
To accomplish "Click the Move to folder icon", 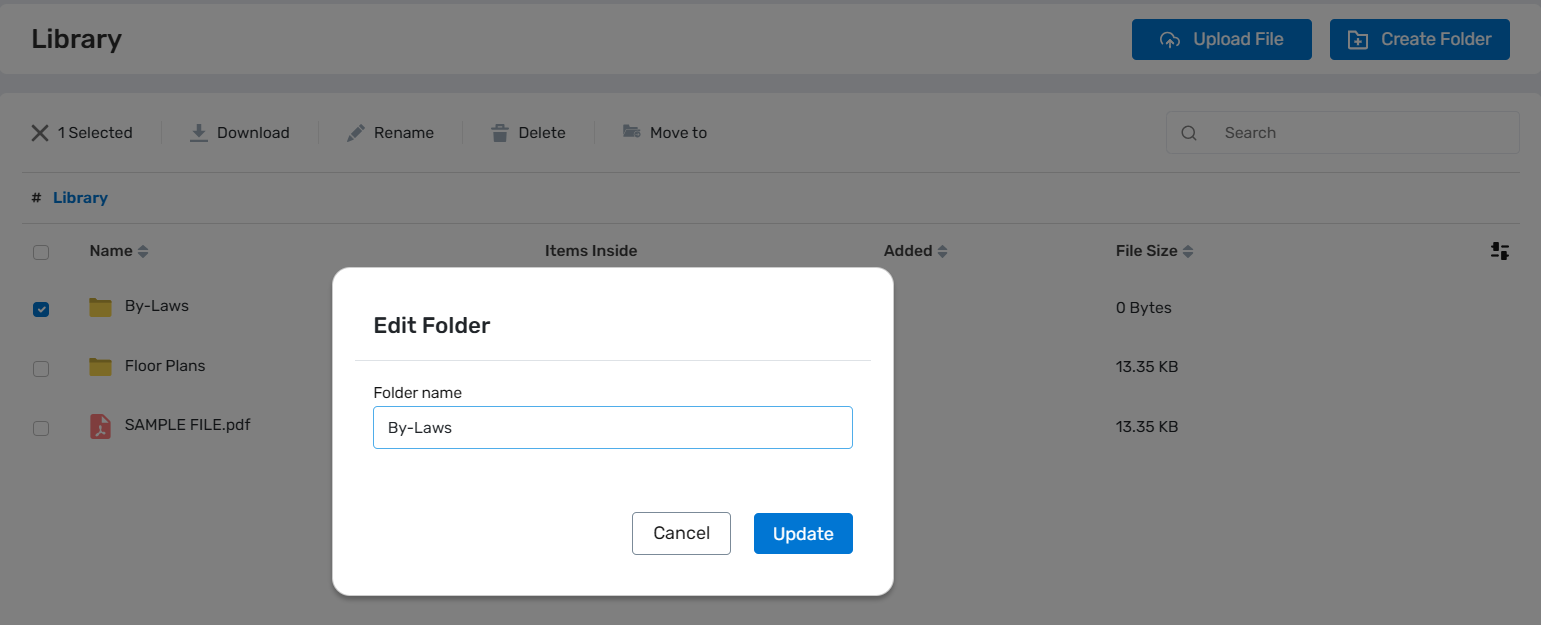I will coord(631,132).
